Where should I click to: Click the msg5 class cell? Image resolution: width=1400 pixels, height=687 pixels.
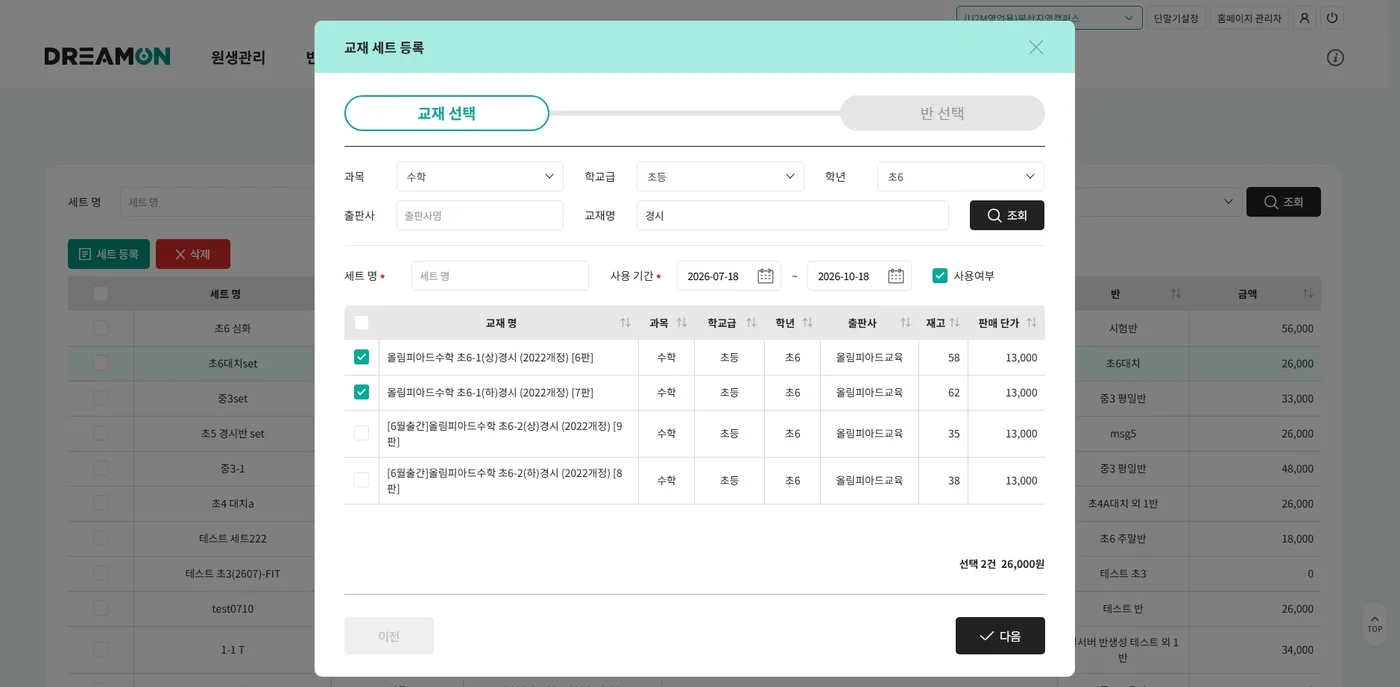pyautogui.click(x=1123, y=433)
